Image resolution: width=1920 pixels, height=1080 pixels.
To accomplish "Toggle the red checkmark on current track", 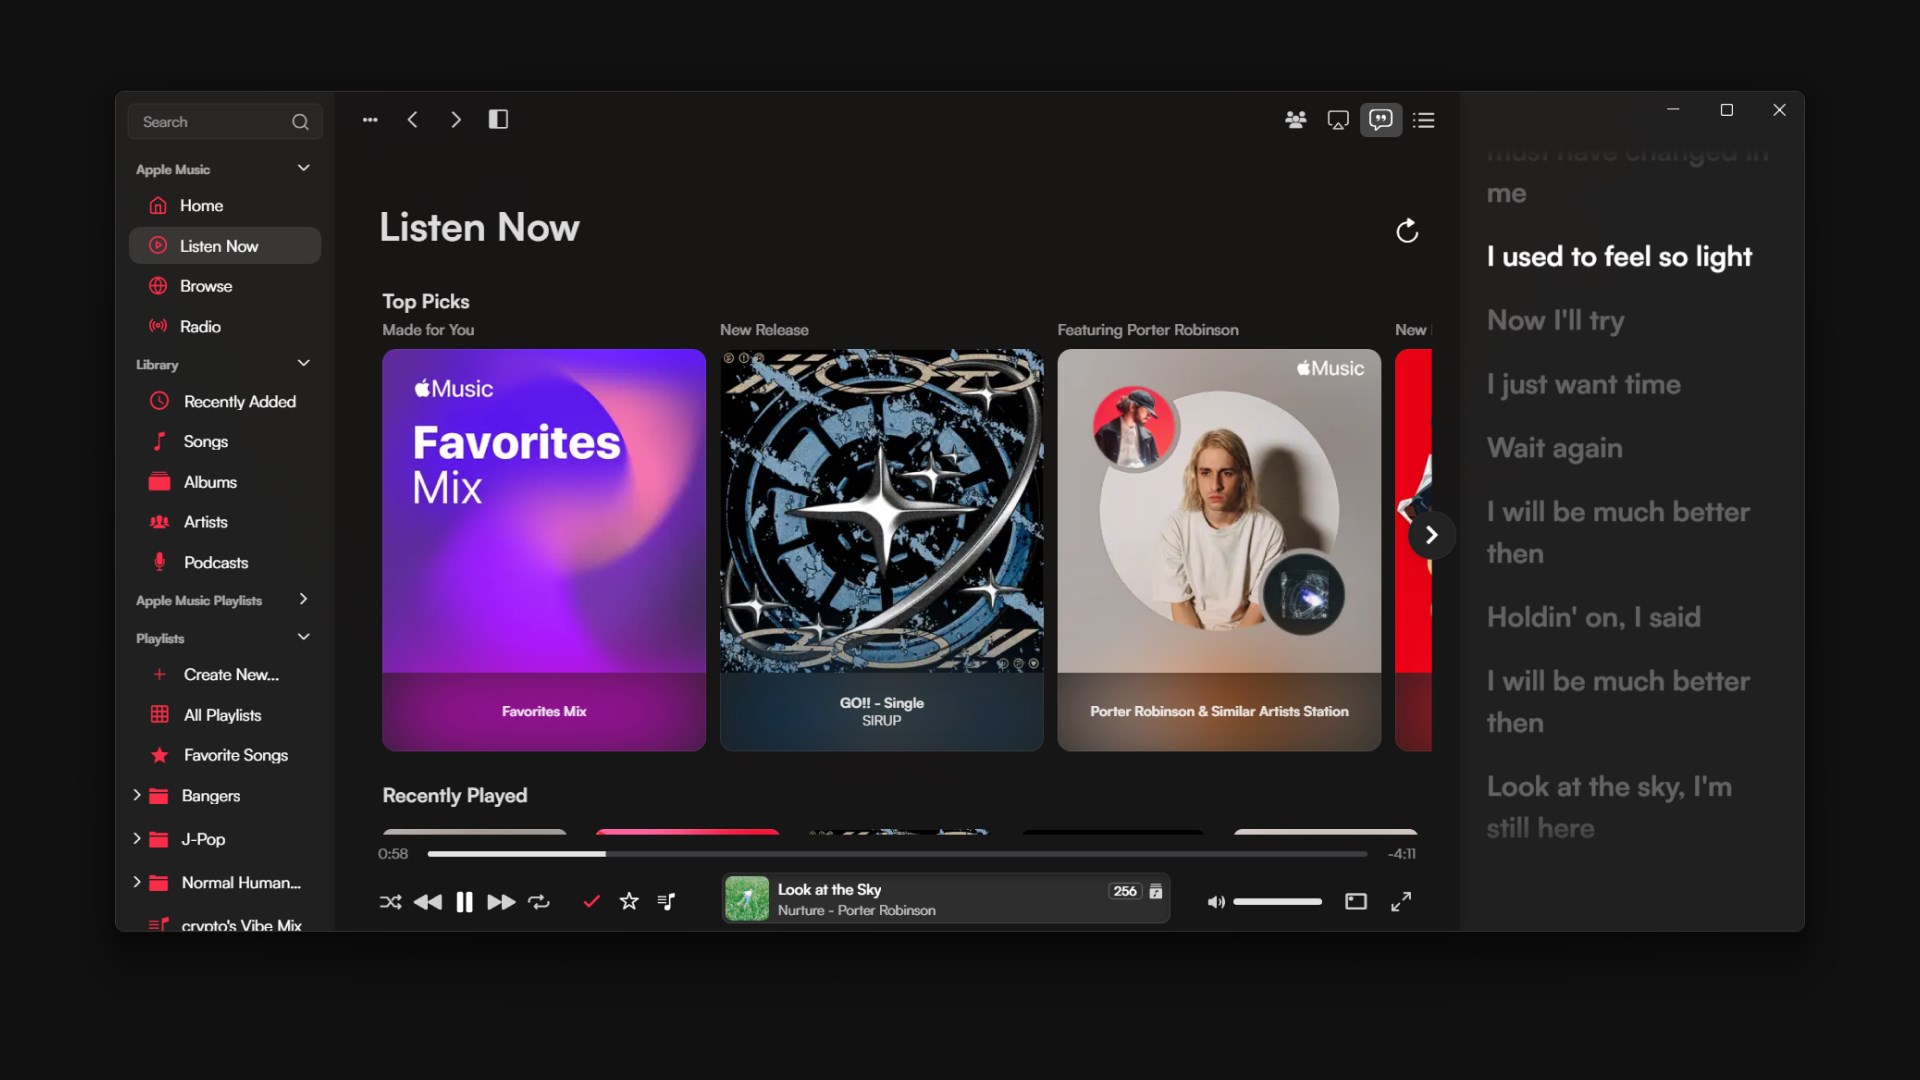I will (590, 901).
